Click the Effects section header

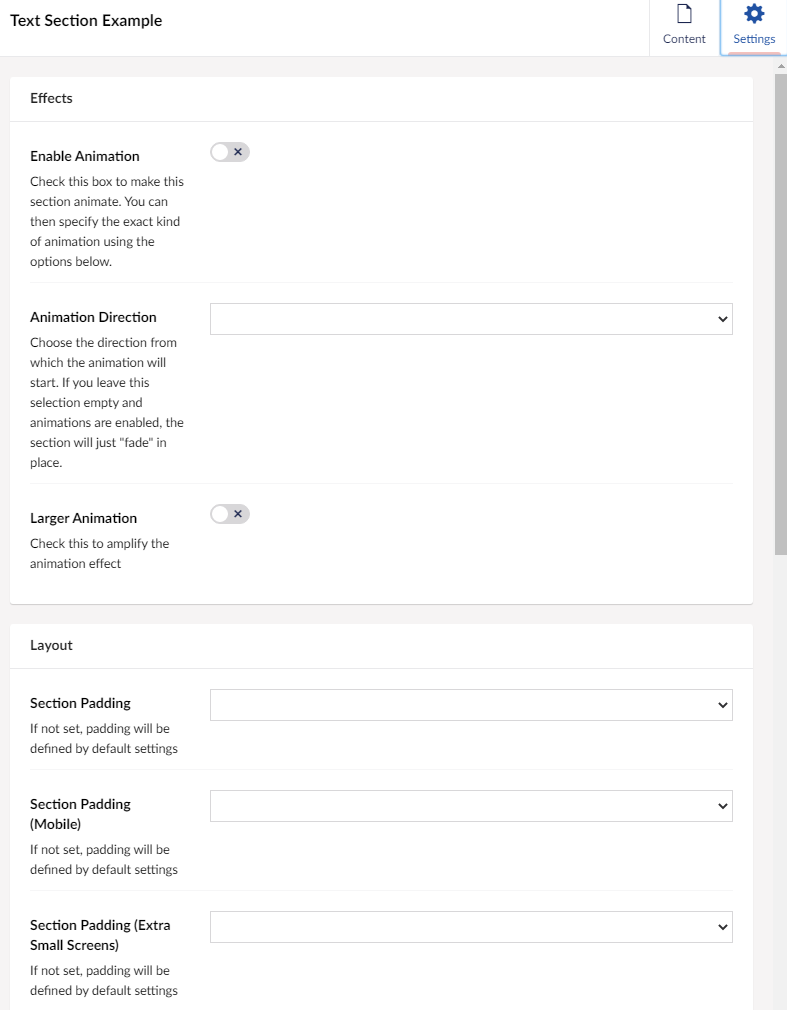pyautogui.click(x=51, y=98)
